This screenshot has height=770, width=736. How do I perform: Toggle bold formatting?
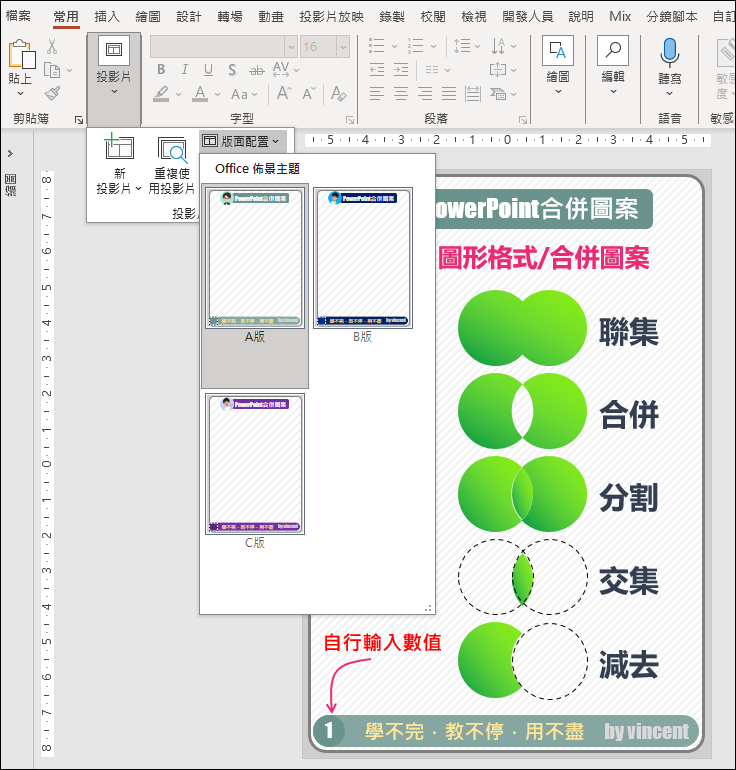(x=161, y=70)
